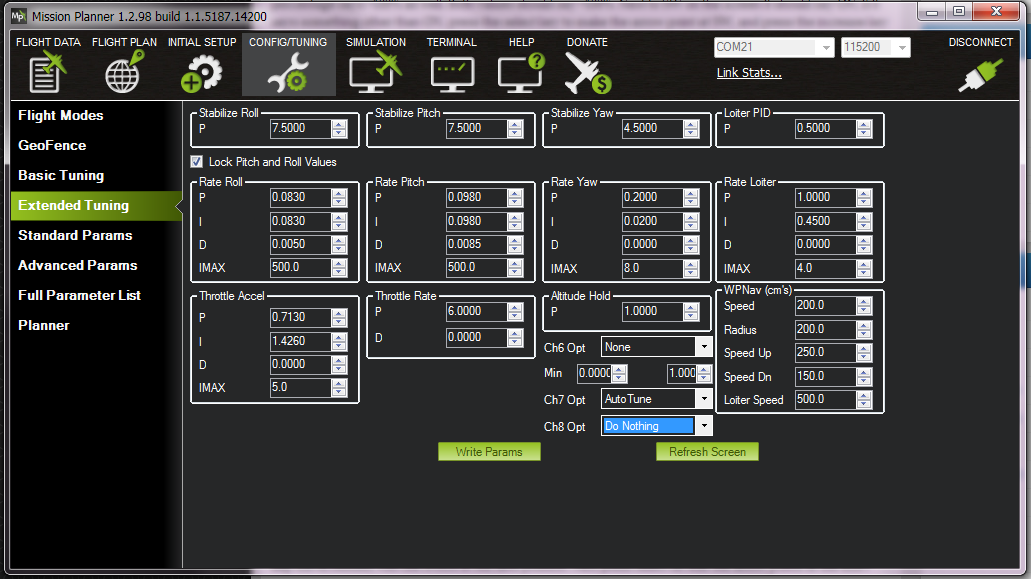Image resolution: width=1031 pixels, height=579 pixels.
Task: Focus the WPNav Speed Up value field
Action: pos(825,352)
